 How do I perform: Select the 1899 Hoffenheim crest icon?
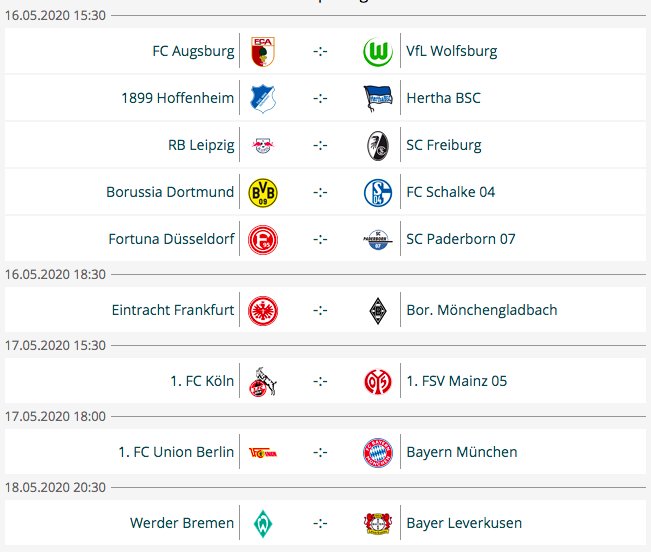(x=262, y=98)
